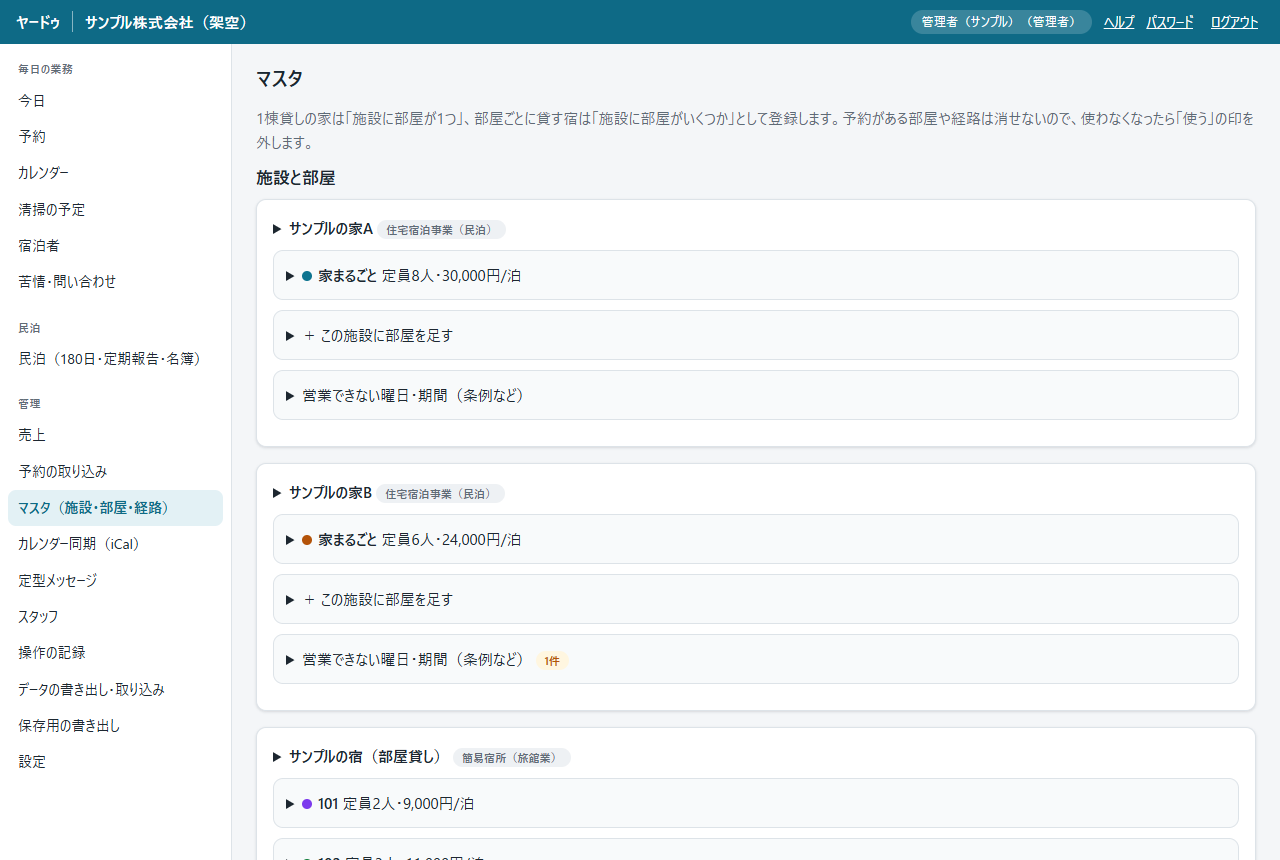
Task: Expand 営業できない曜日・期間 under サンプルの家A
Action: [756, 395]
